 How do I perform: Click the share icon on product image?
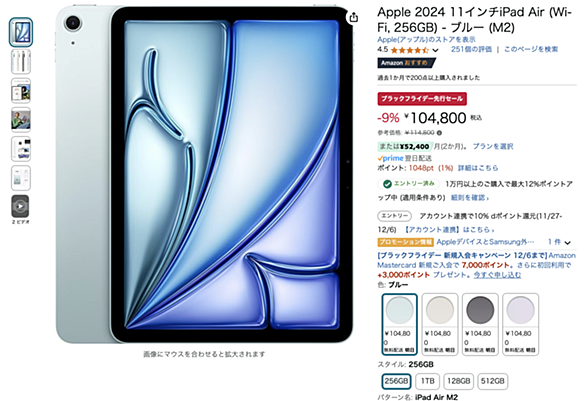click(x=354, y=17)
